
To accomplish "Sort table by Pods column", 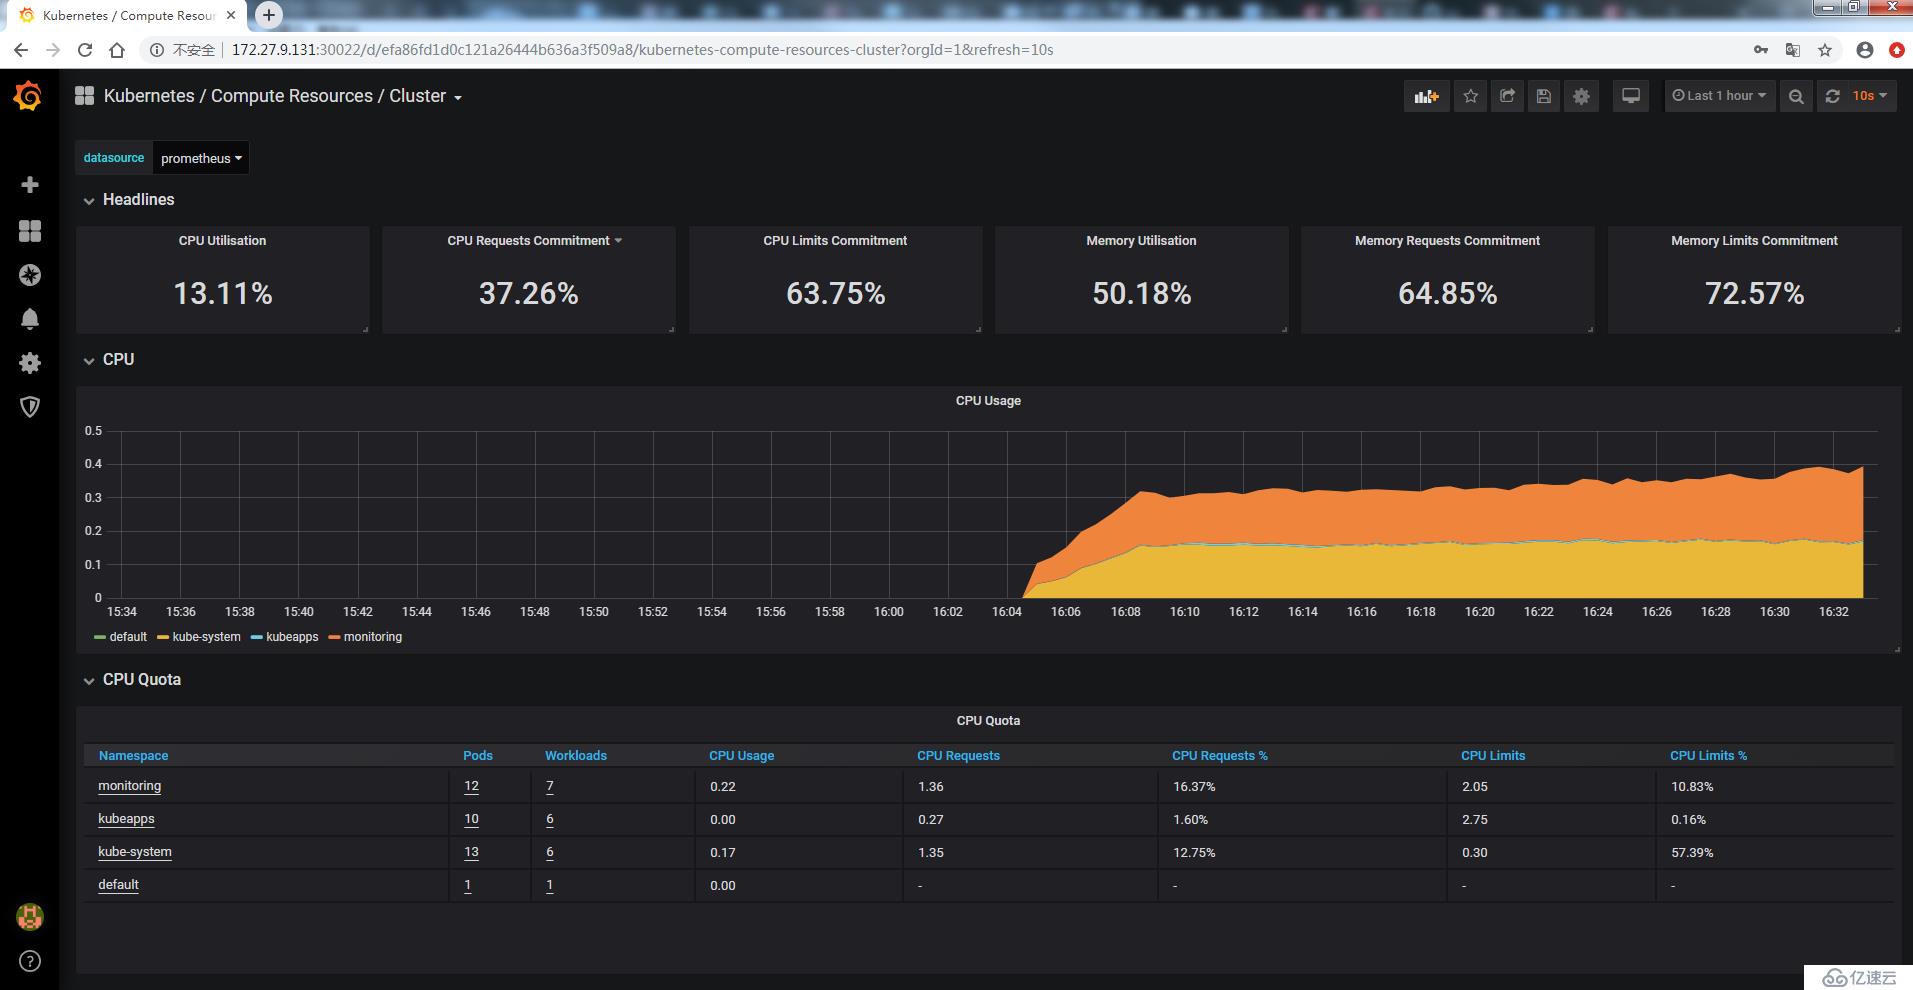I will click(478, 756).
